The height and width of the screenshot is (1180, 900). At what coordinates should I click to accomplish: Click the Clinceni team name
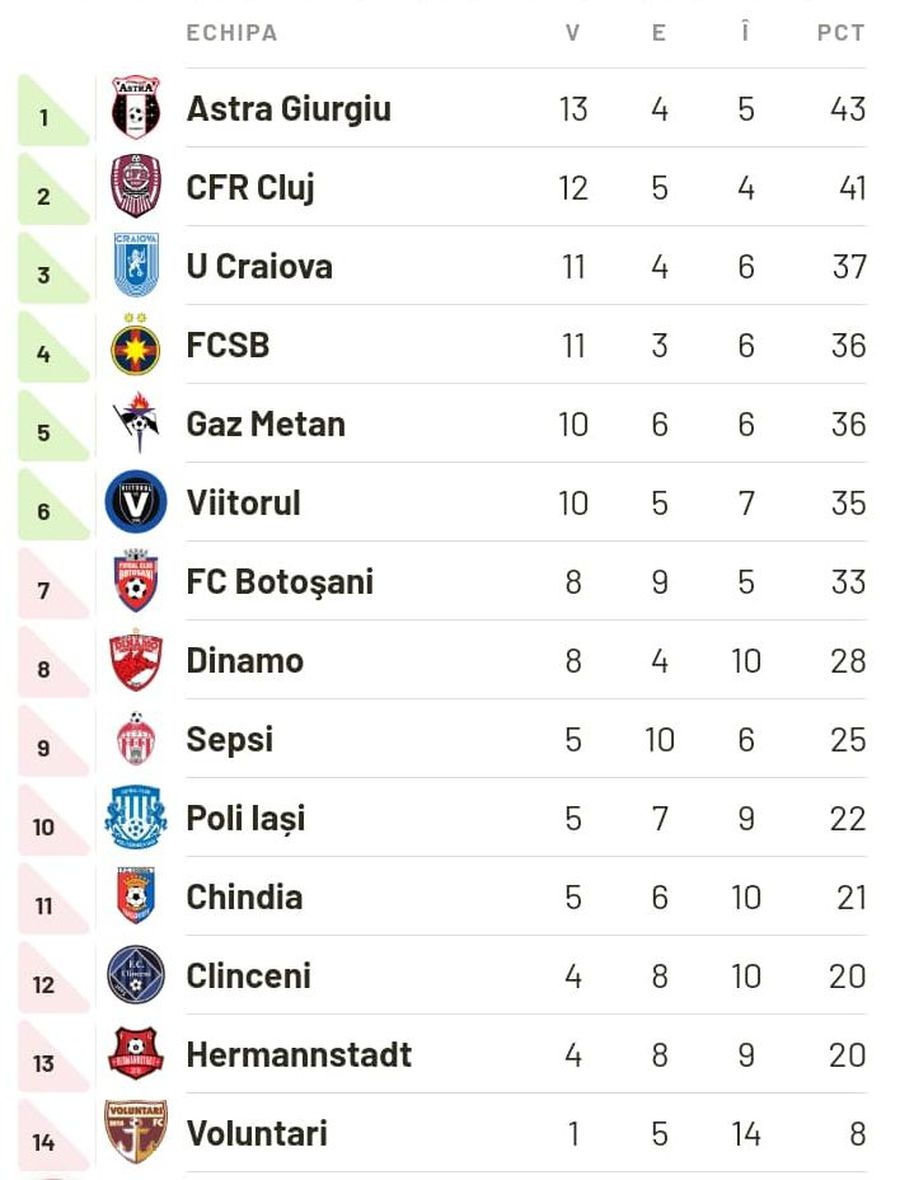248,976
